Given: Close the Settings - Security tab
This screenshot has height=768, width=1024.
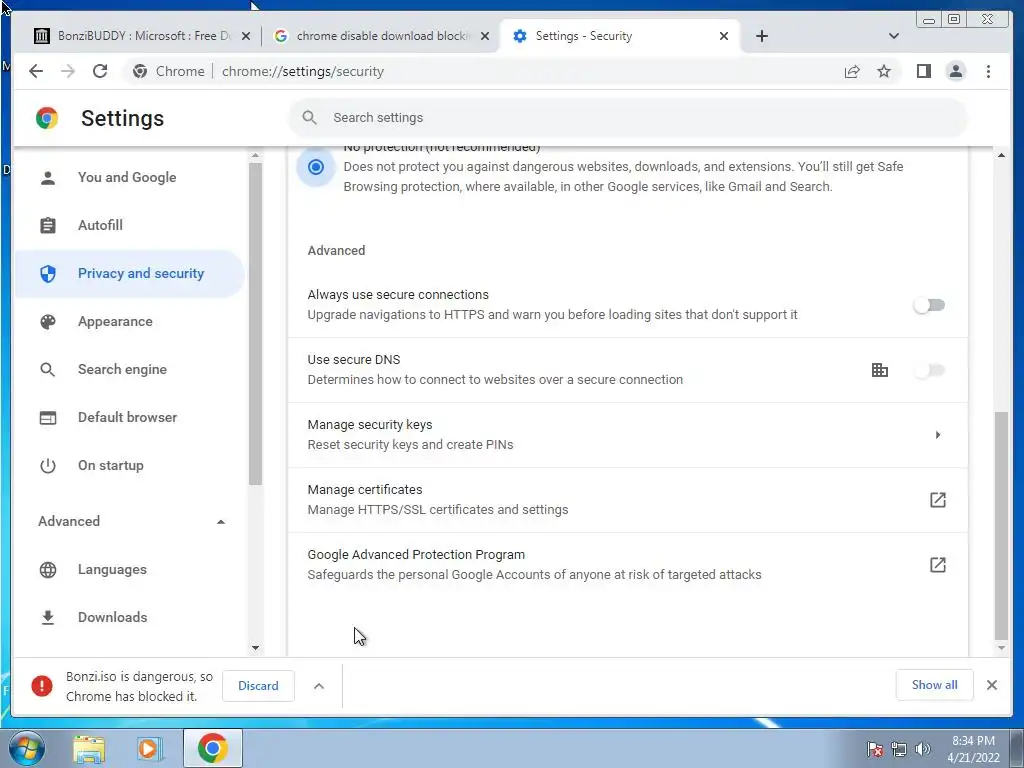Looking at the screenshot, I should 724,36.
